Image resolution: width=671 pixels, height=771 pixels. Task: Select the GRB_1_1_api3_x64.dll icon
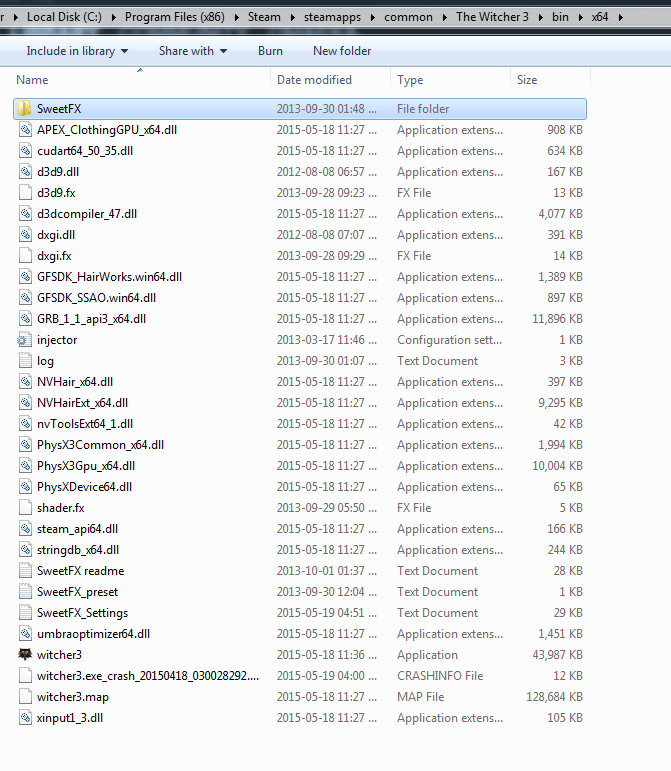coord(25,319)
